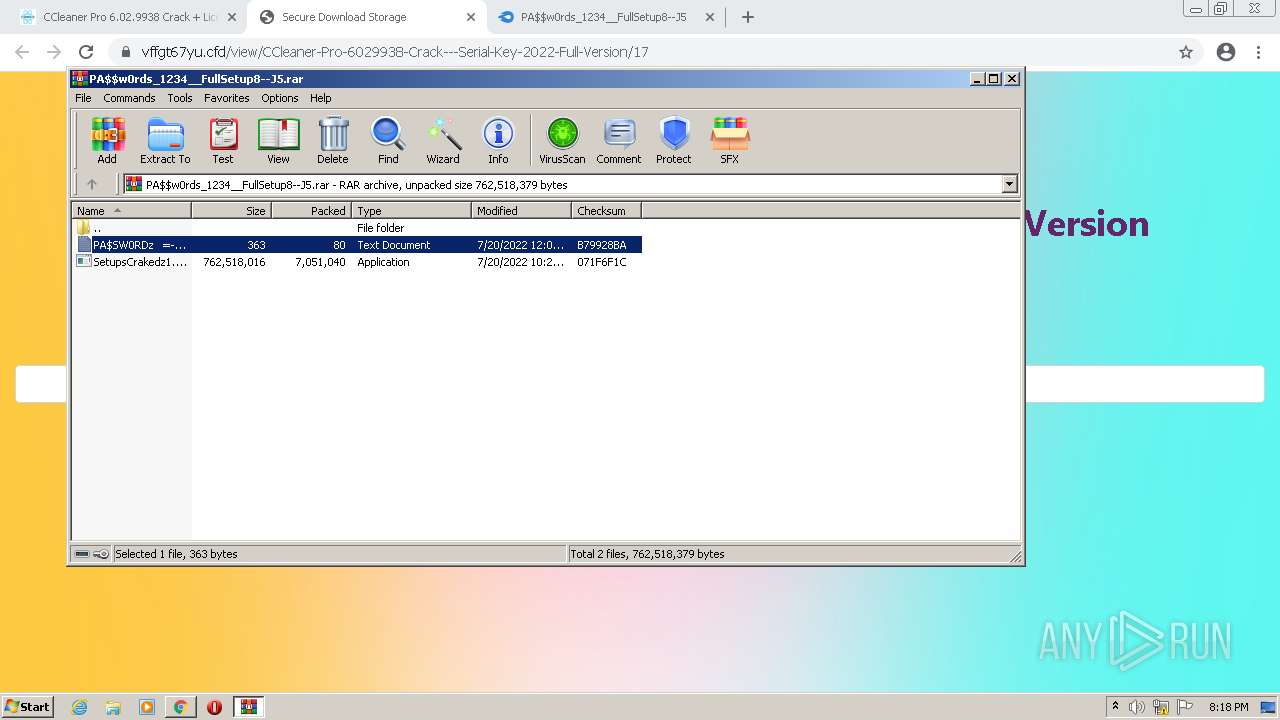This screenshot has height=720, width=1280.
Task: Open the Find magnifier tool
Action: 388,140
